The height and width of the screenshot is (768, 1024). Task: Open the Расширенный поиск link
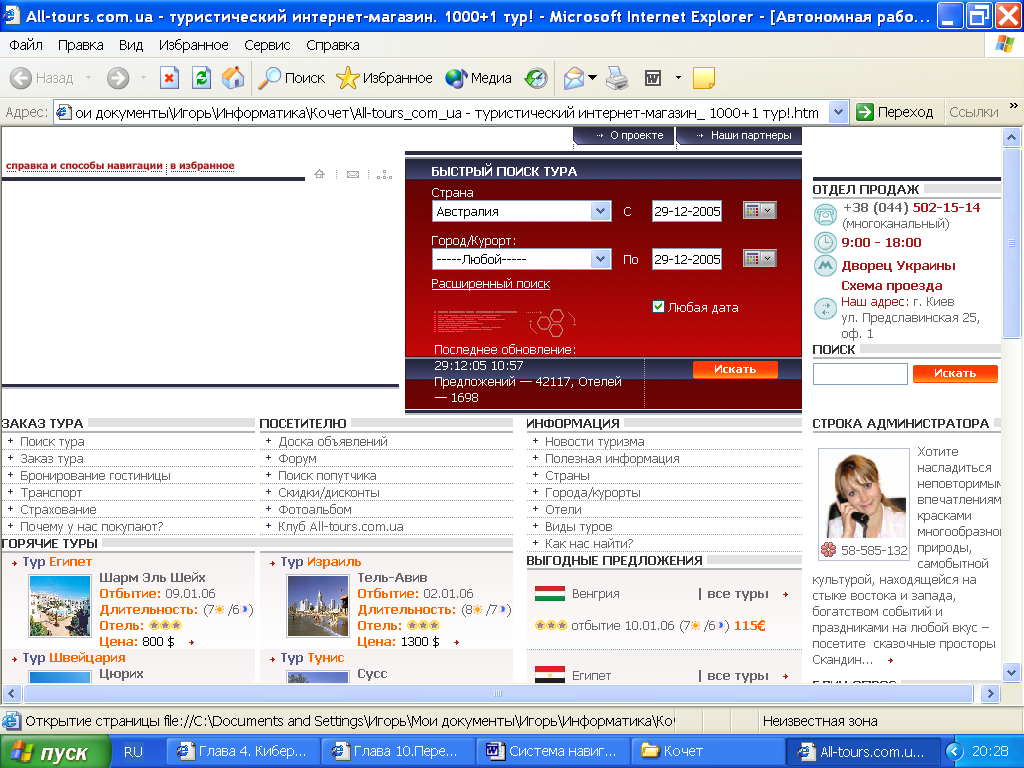pos(490,284)
